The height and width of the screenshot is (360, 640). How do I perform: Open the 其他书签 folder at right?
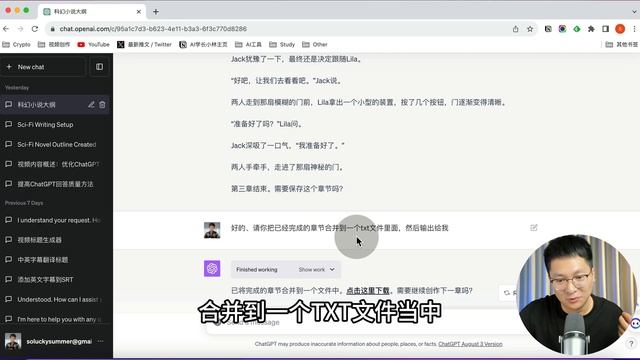(622, 44)
